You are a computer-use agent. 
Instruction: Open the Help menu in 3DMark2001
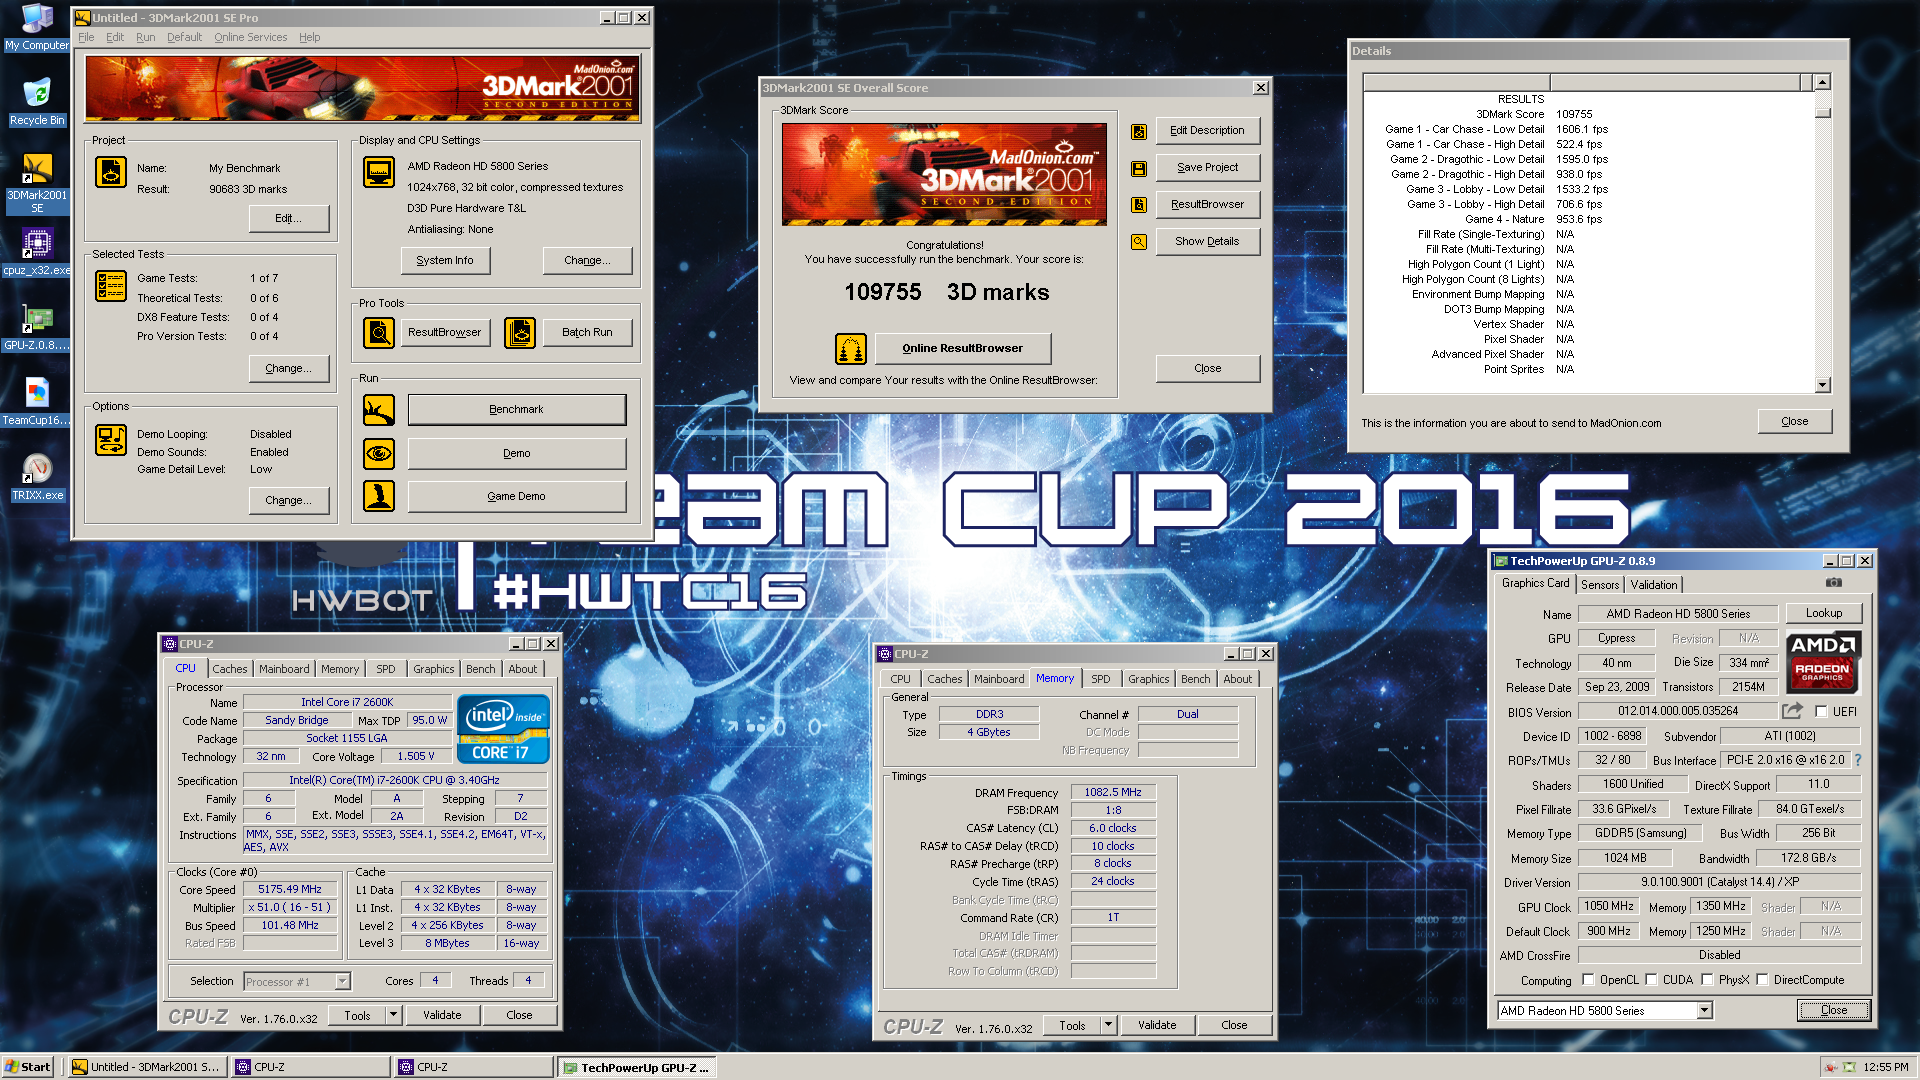pos(309,37)
